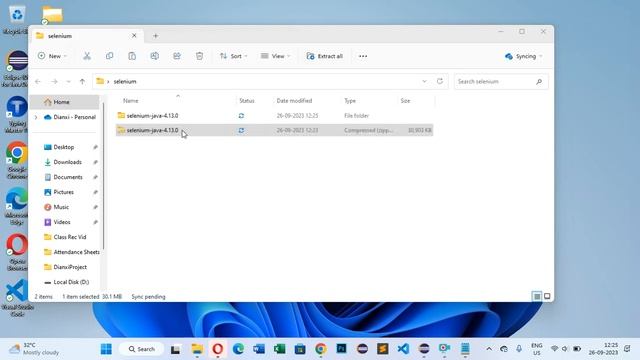Click the Cut scissors icon
The image size is (640, 360).
coord(87,56)
